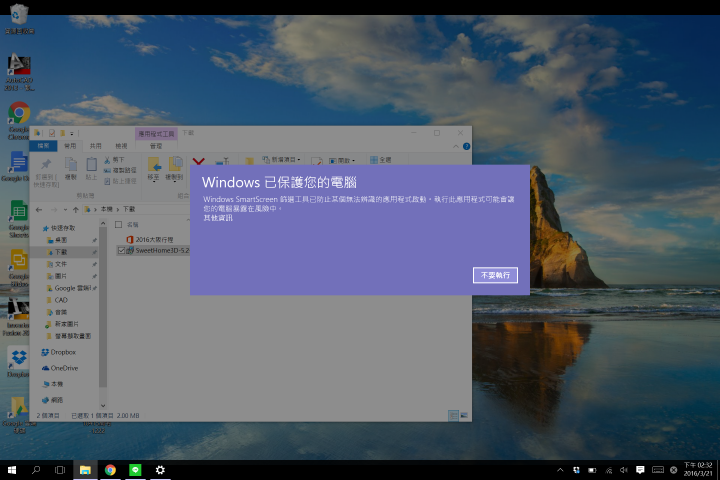The image size is (720, 480).
Task: Open Google Drive desktop shortcut
Action: pyautogui.click(x=18, y=415)
